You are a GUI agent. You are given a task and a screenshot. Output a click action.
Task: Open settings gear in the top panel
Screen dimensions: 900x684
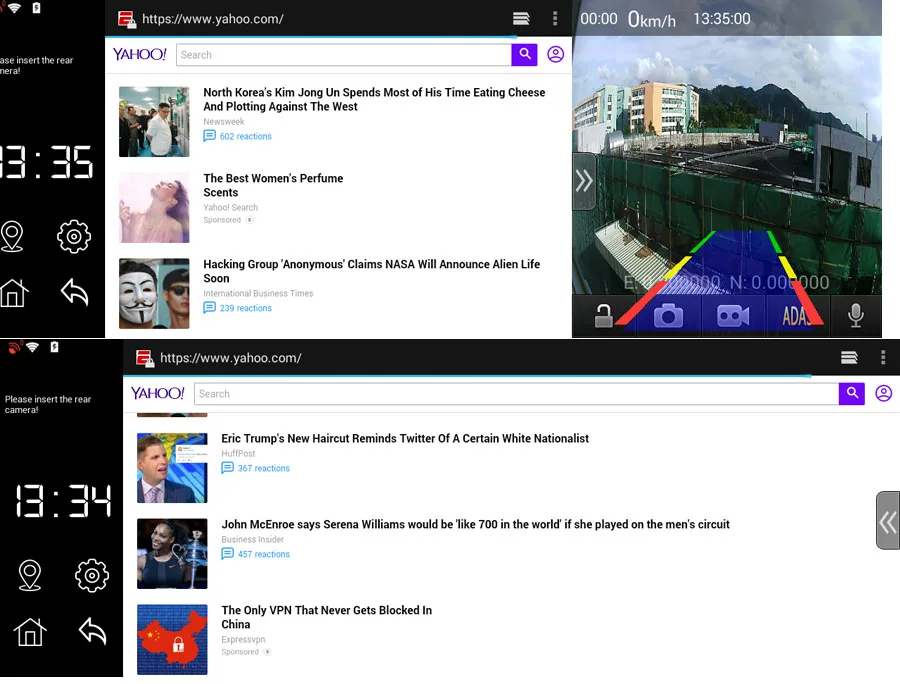[74, 236]
